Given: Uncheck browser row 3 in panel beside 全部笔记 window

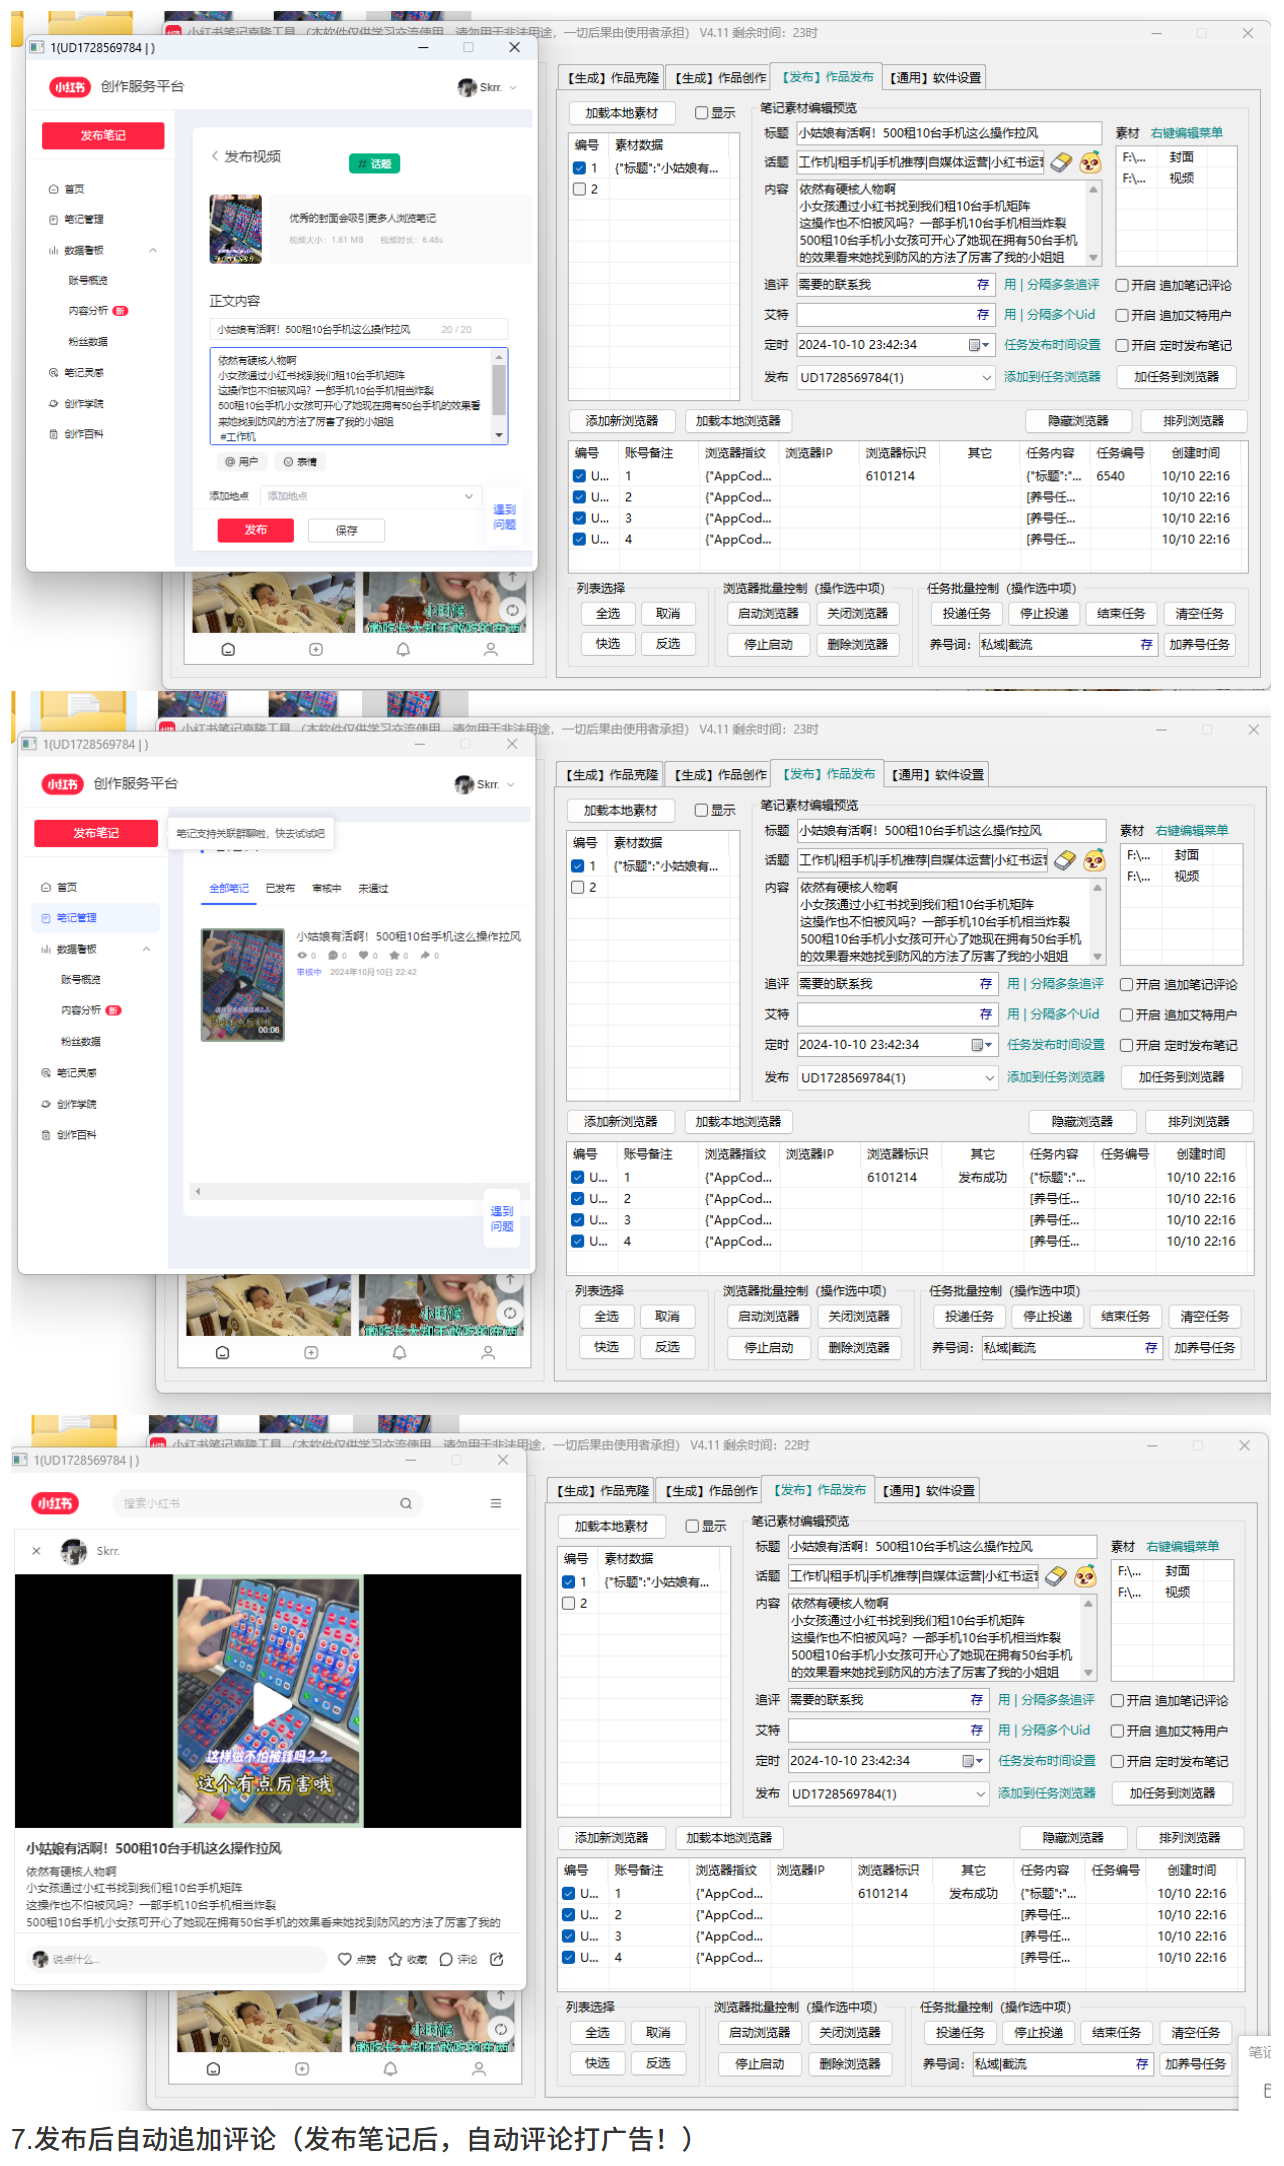Looking at the screenshot, I should point(577,1220).
